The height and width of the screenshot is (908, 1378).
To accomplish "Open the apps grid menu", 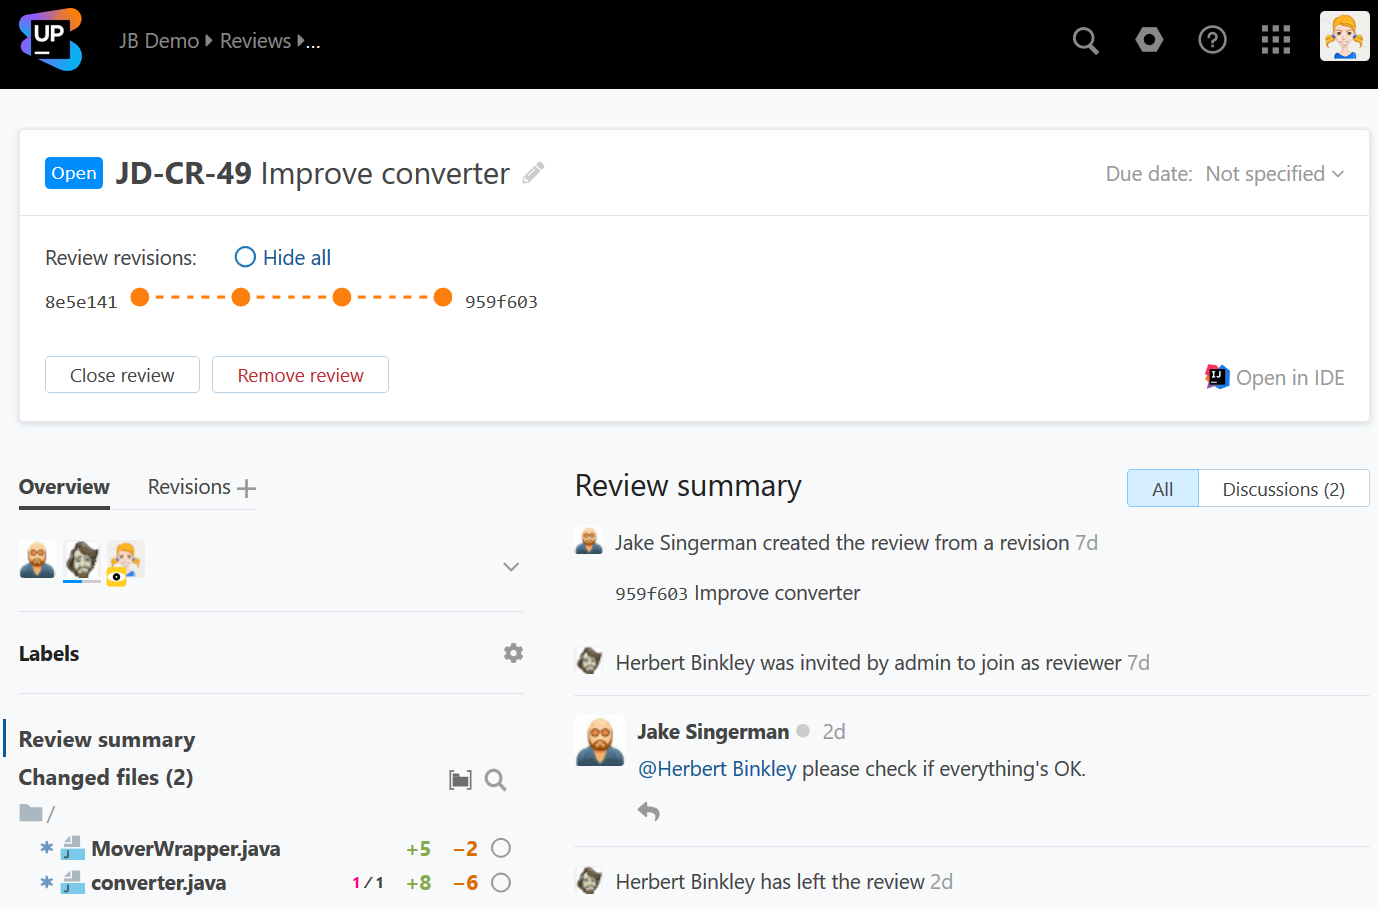I will coord(1275,40).
